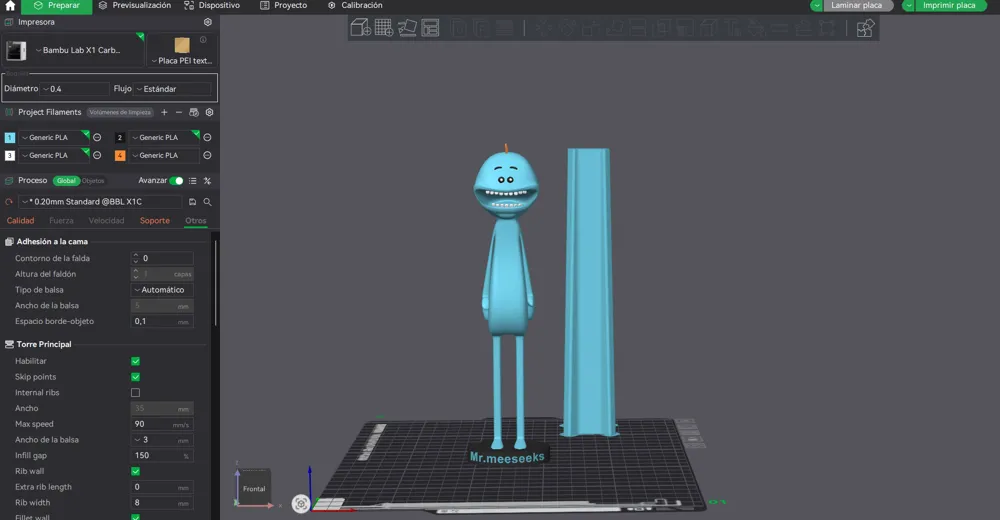1000x520 pixels.
Task: Click the Frontal view cube
Action: pyautogui.click(x=254, y=489)
